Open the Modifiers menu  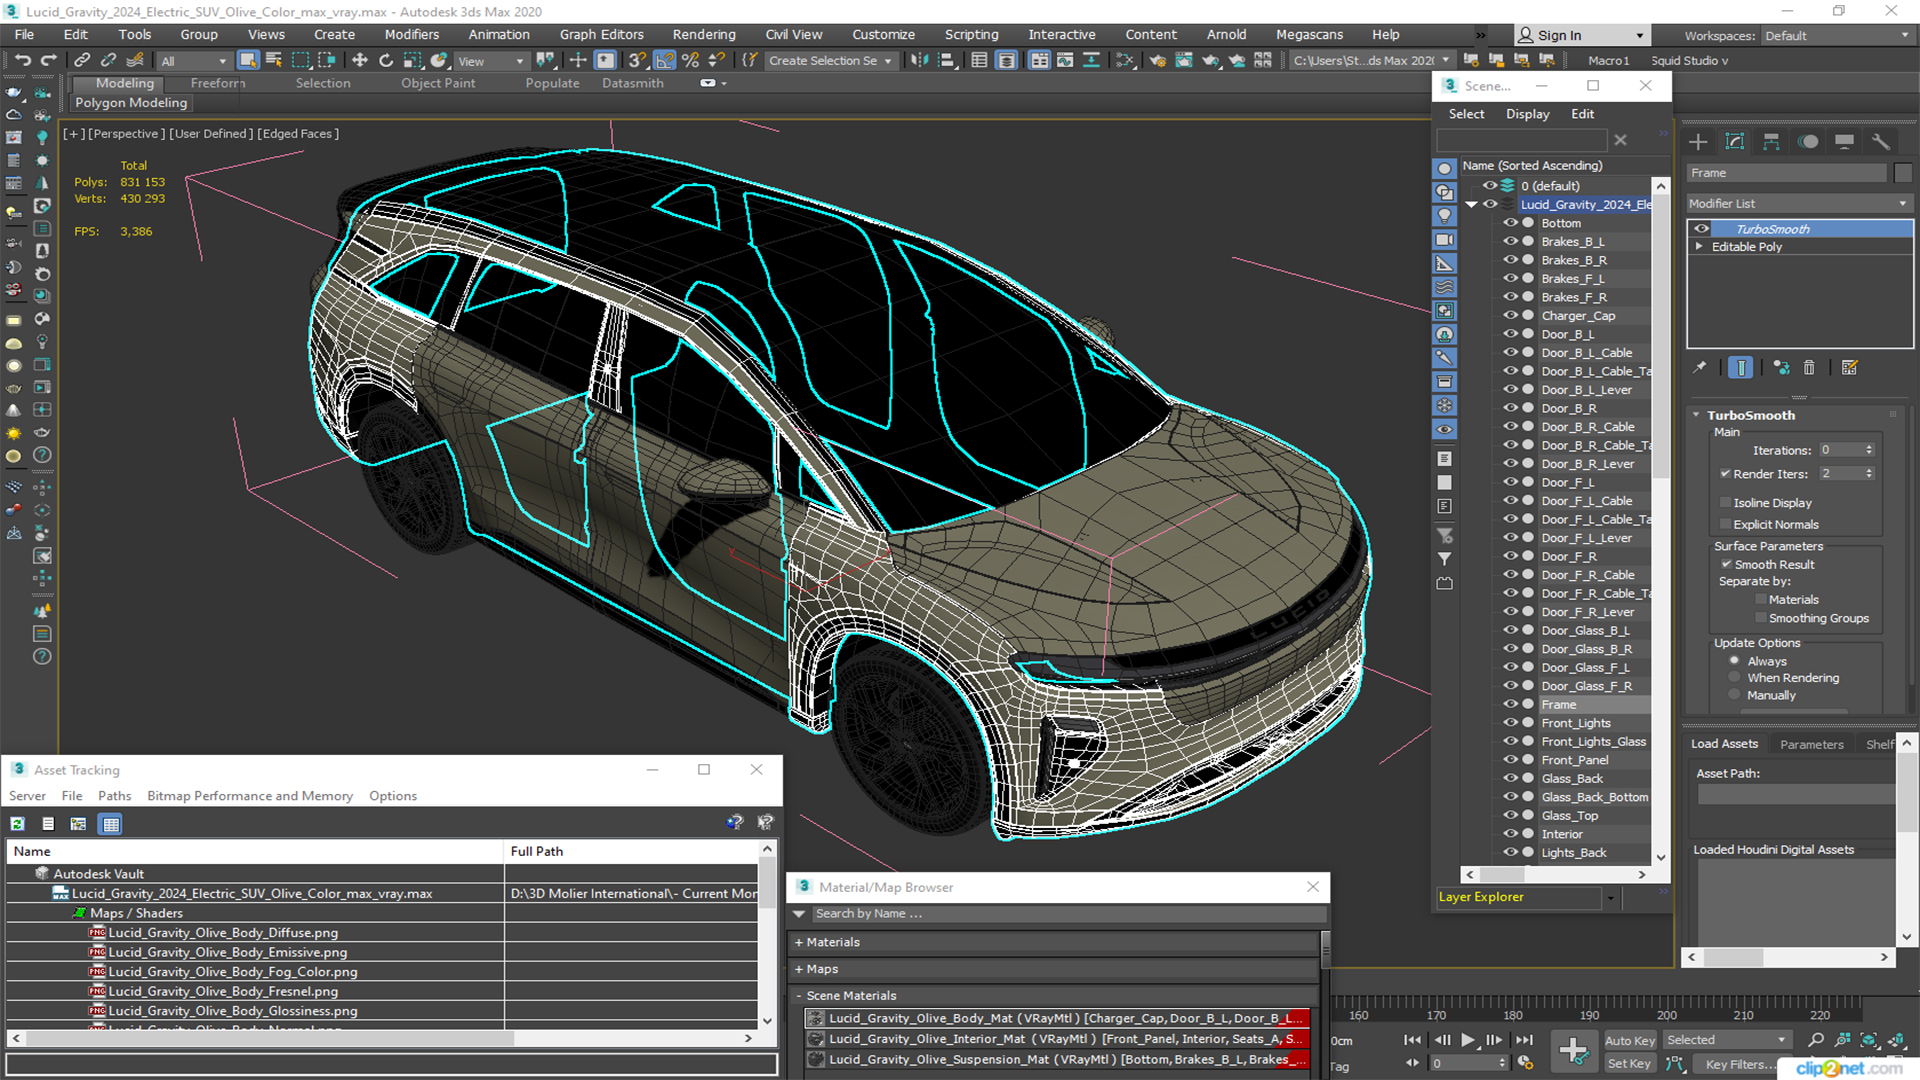point(412,34)
